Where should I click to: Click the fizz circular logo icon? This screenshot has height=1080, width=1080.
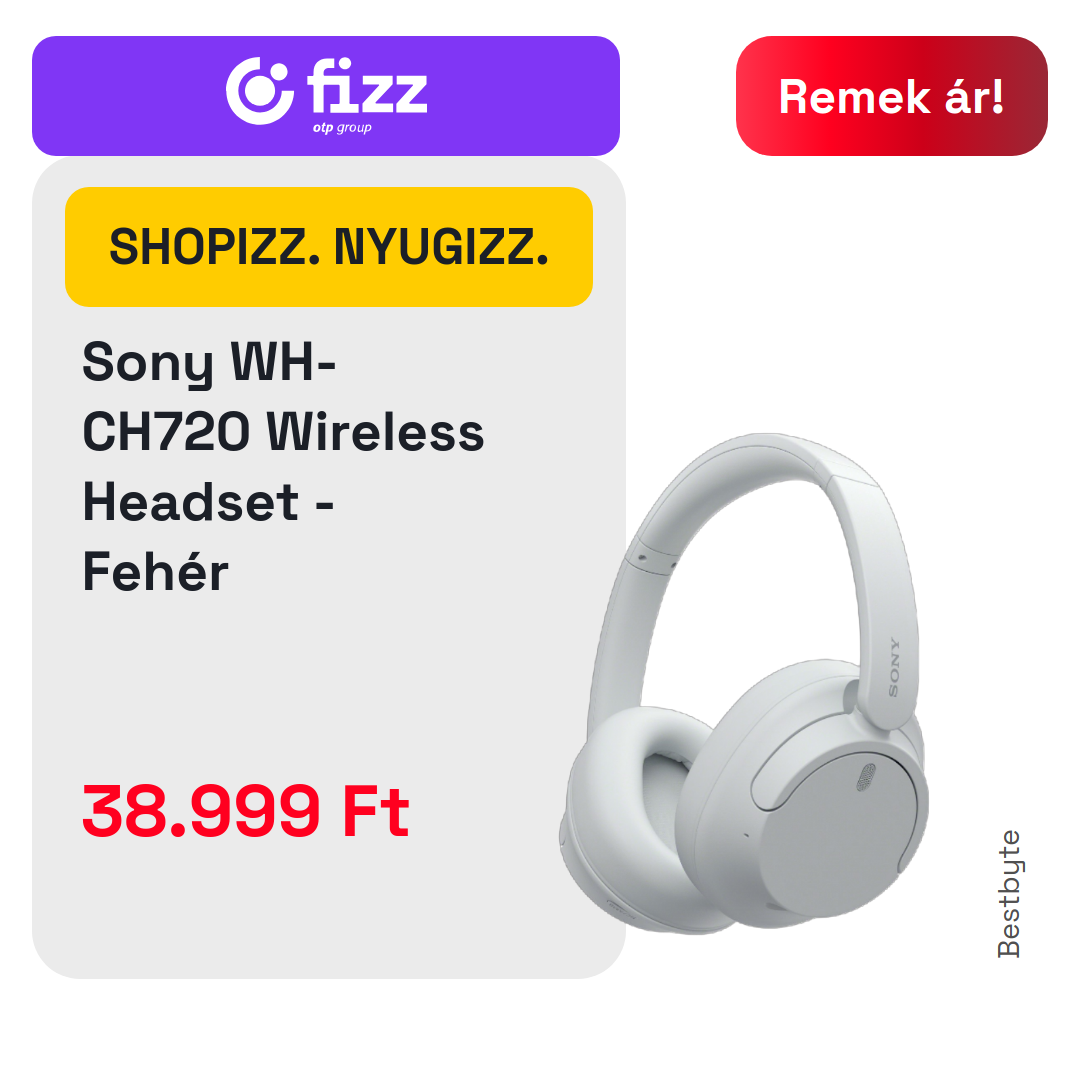pos(260,91)
